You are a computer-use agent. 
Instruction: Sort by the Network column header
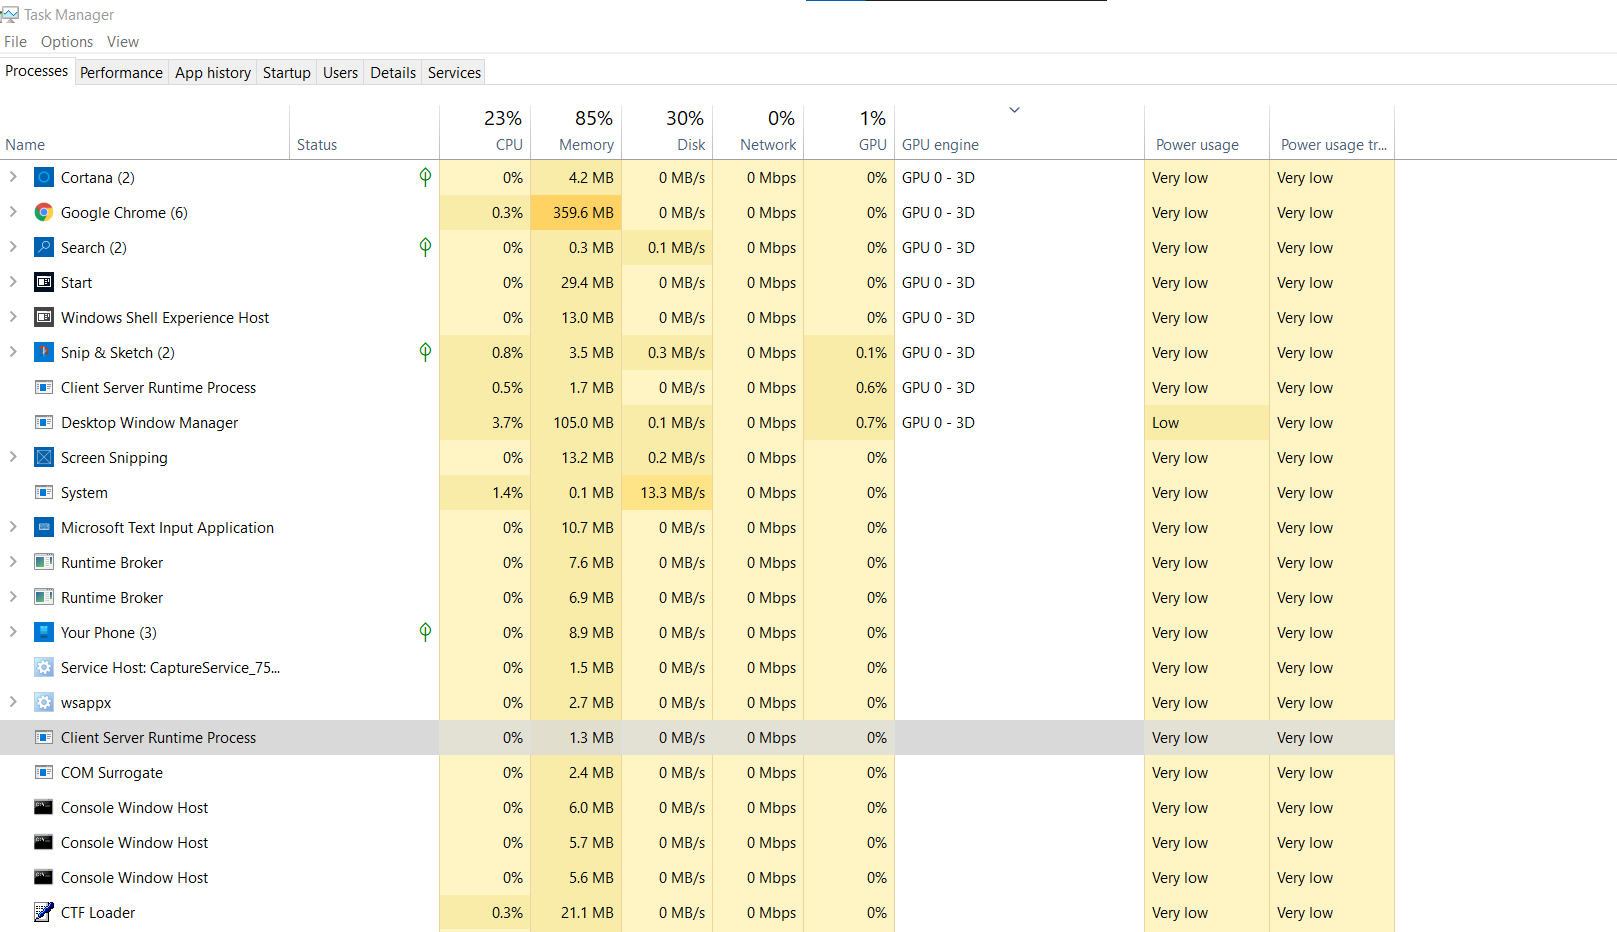(x=758, y=132)
